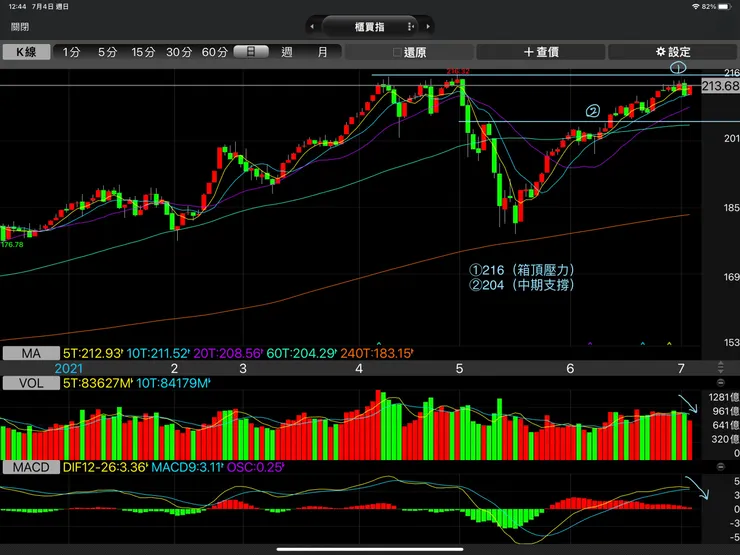Click the 176.78 low price label
The image size is (740, 555).
[12, 244]
